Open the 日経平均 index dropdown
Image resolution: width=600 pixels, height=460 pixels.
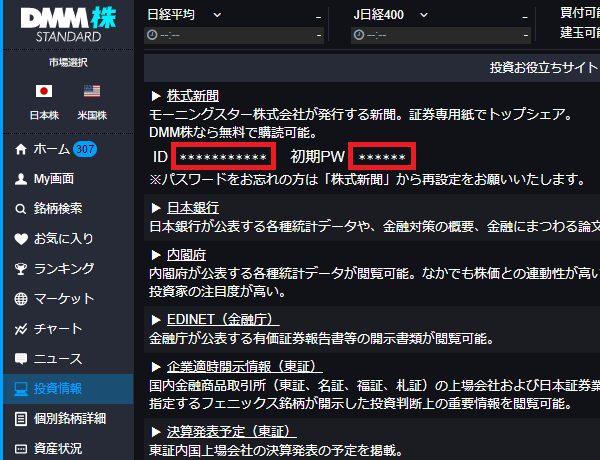pos(217,15)
